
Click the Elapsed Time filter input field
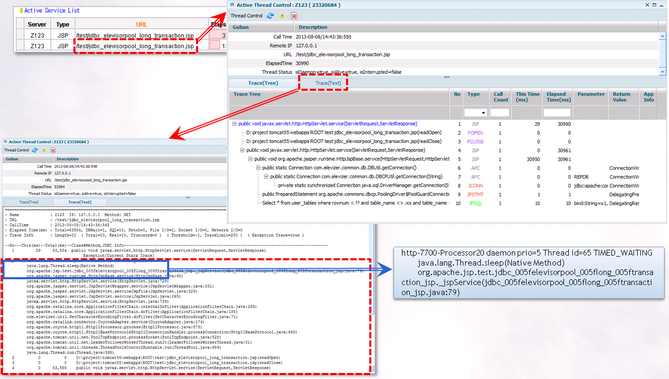pos(557,113)
